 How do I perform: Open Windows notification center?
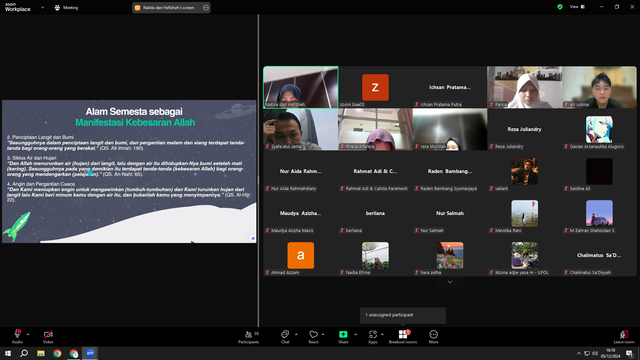click(x=630, y=353)
